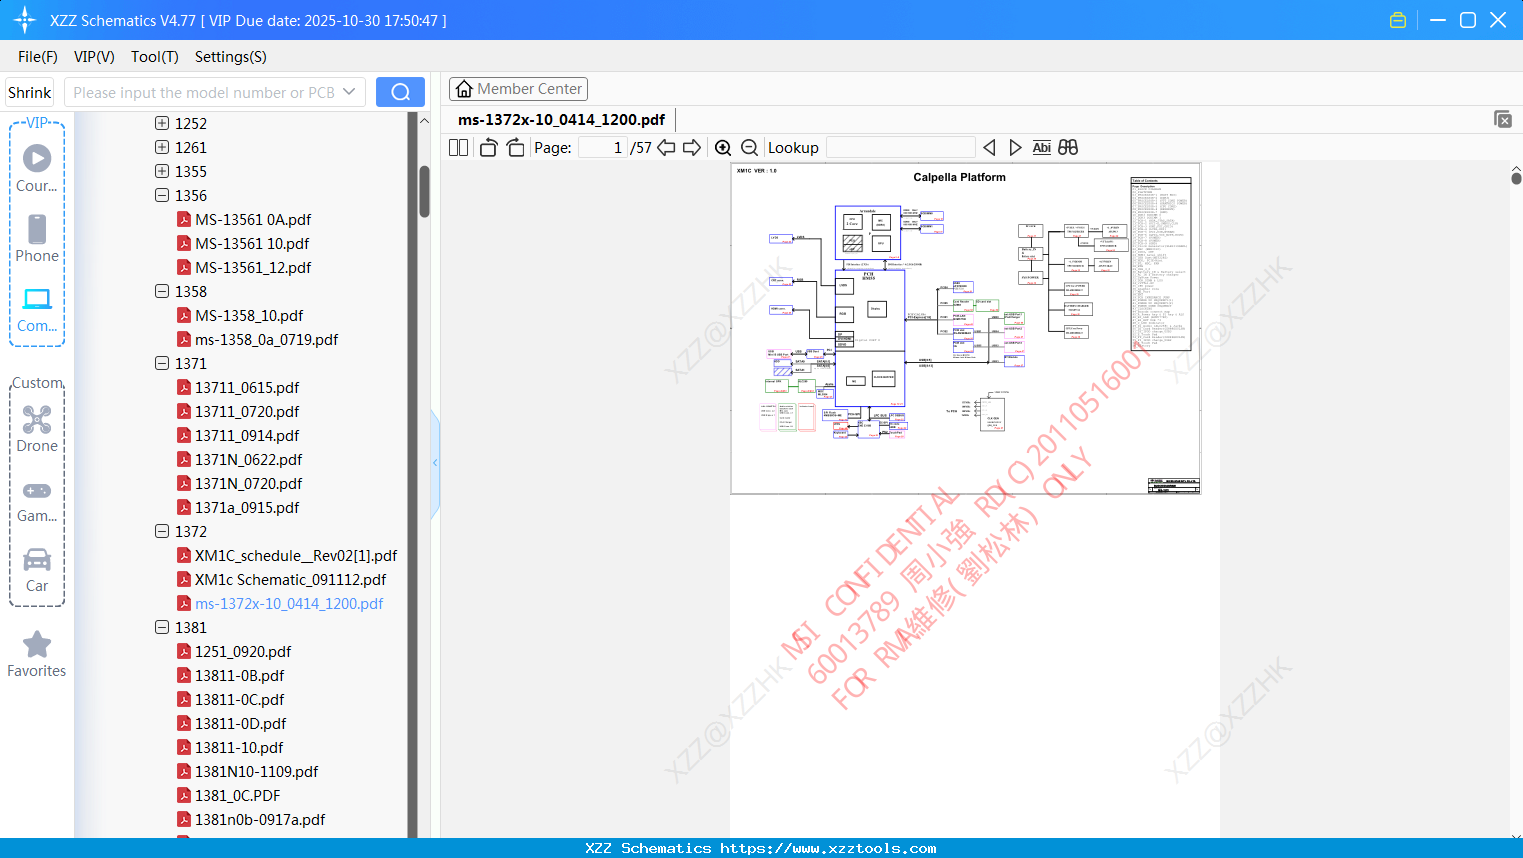Click the Shrink button
Viewport: 1523px width, 858px height.
(30, 92)
